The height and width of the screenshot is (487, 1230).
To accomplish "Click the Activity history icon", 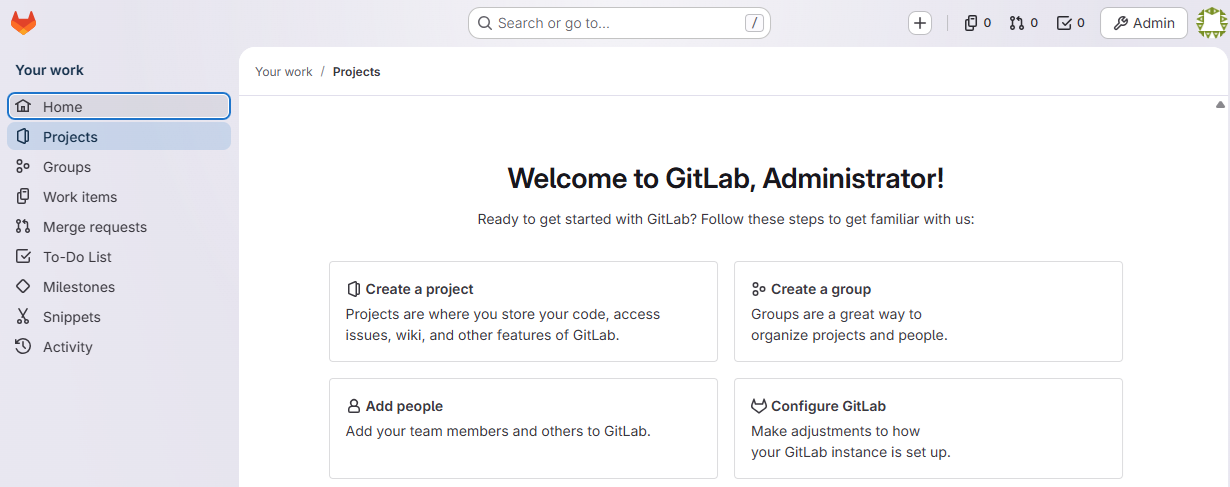I will (23, 347).
